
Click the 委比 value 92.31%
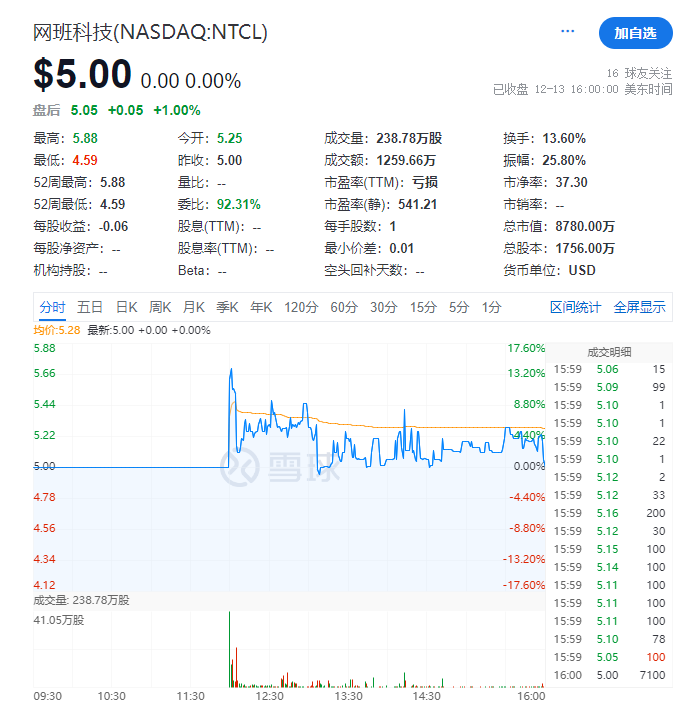coord(238,204)
